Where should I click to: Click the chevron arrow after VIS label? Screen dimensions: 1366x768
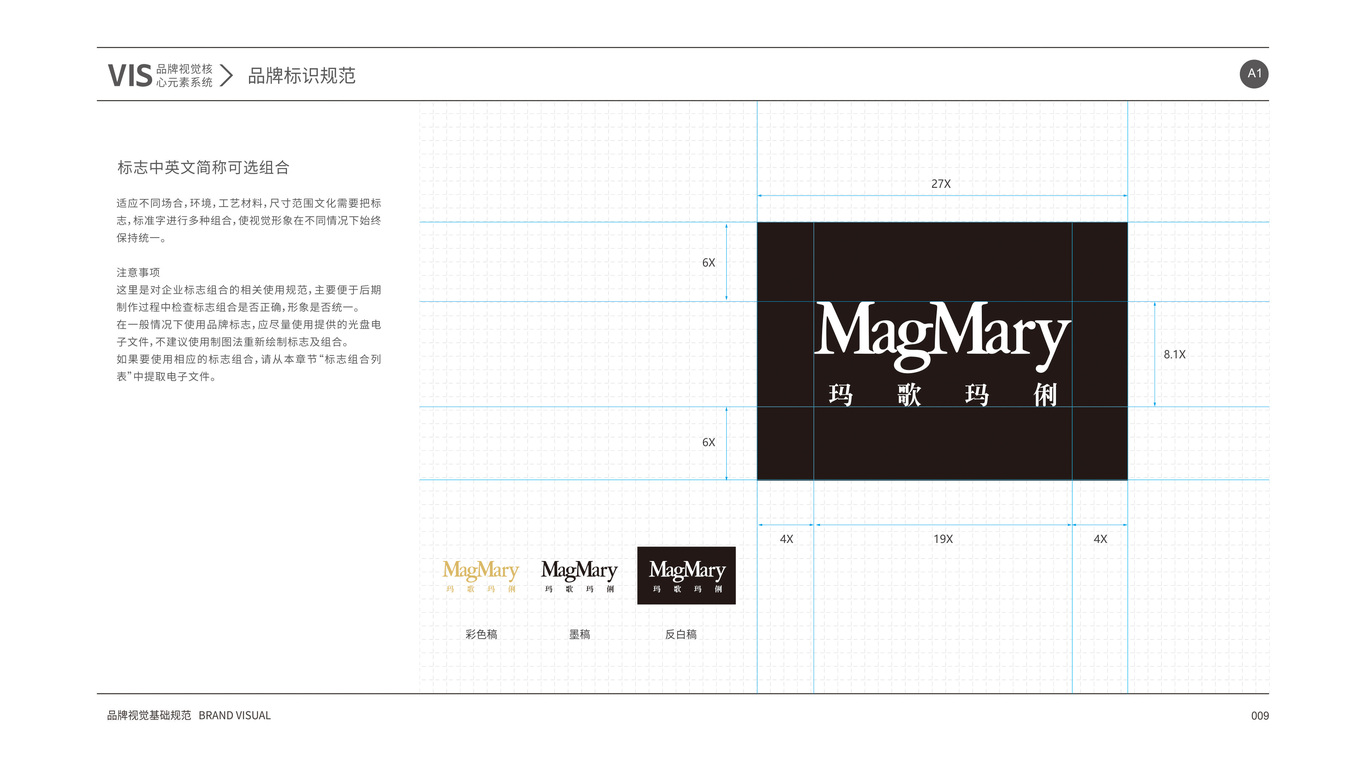pos(227,76)
